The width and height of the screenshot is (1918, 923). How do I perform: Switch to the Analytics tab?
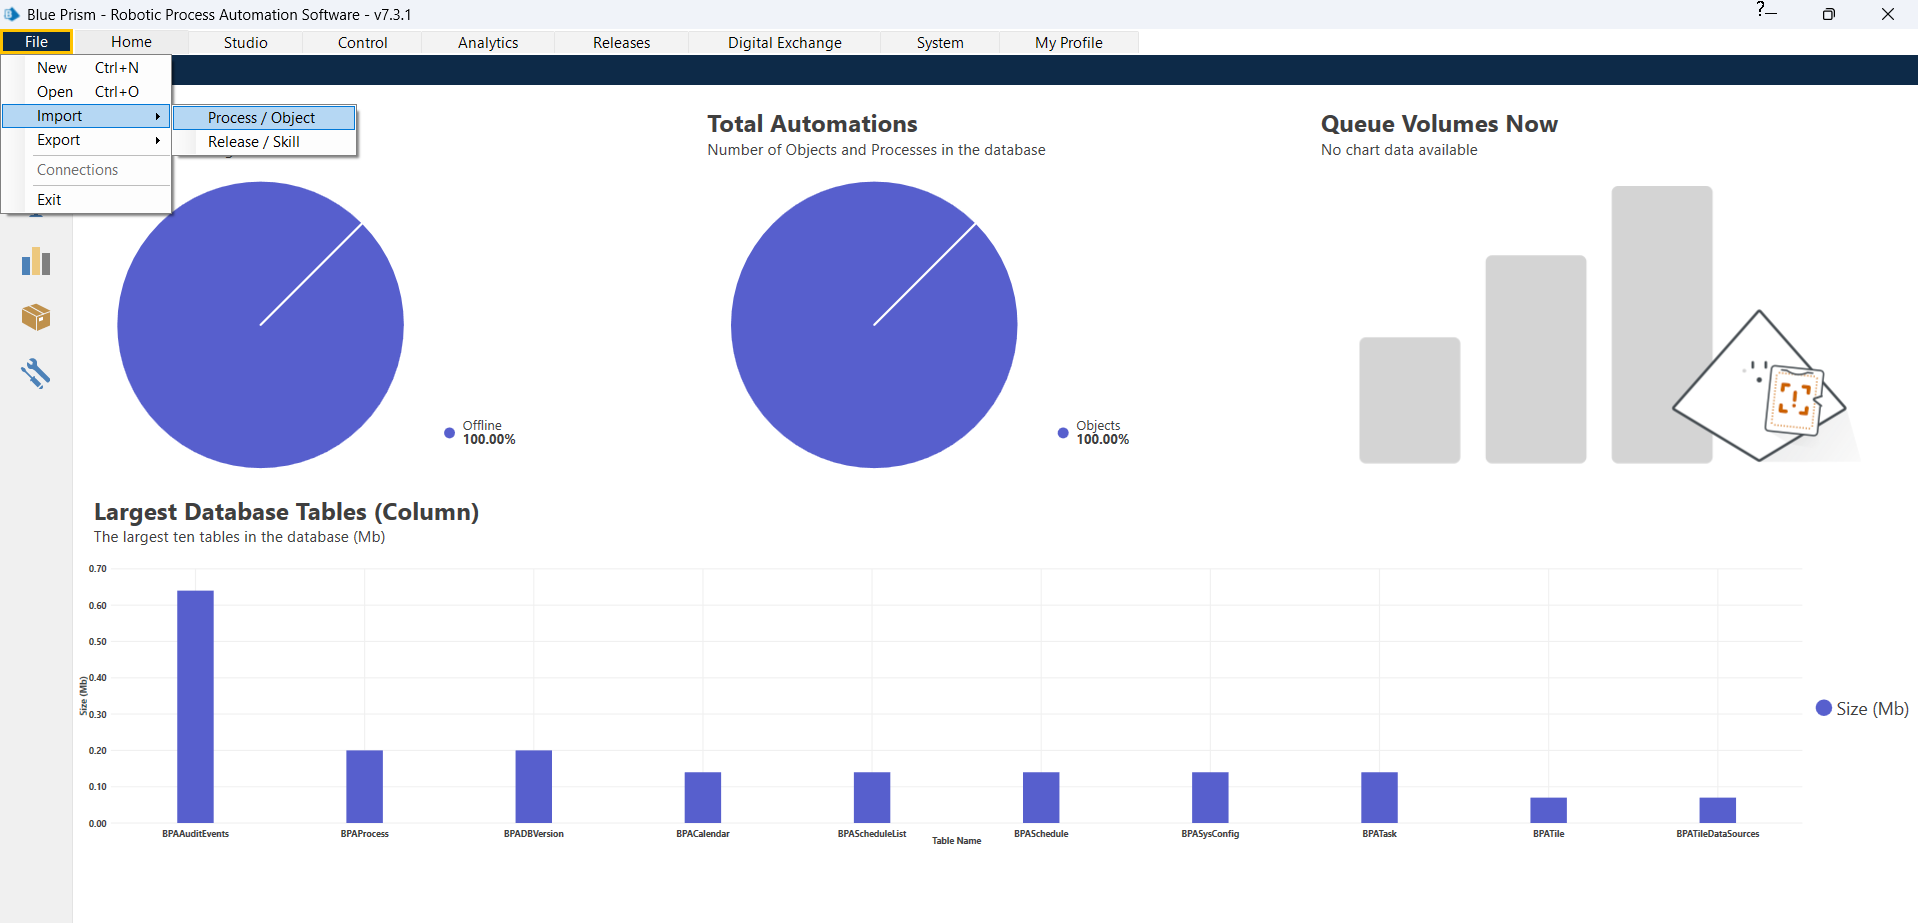pyautogui.click(x=488, y=43)
